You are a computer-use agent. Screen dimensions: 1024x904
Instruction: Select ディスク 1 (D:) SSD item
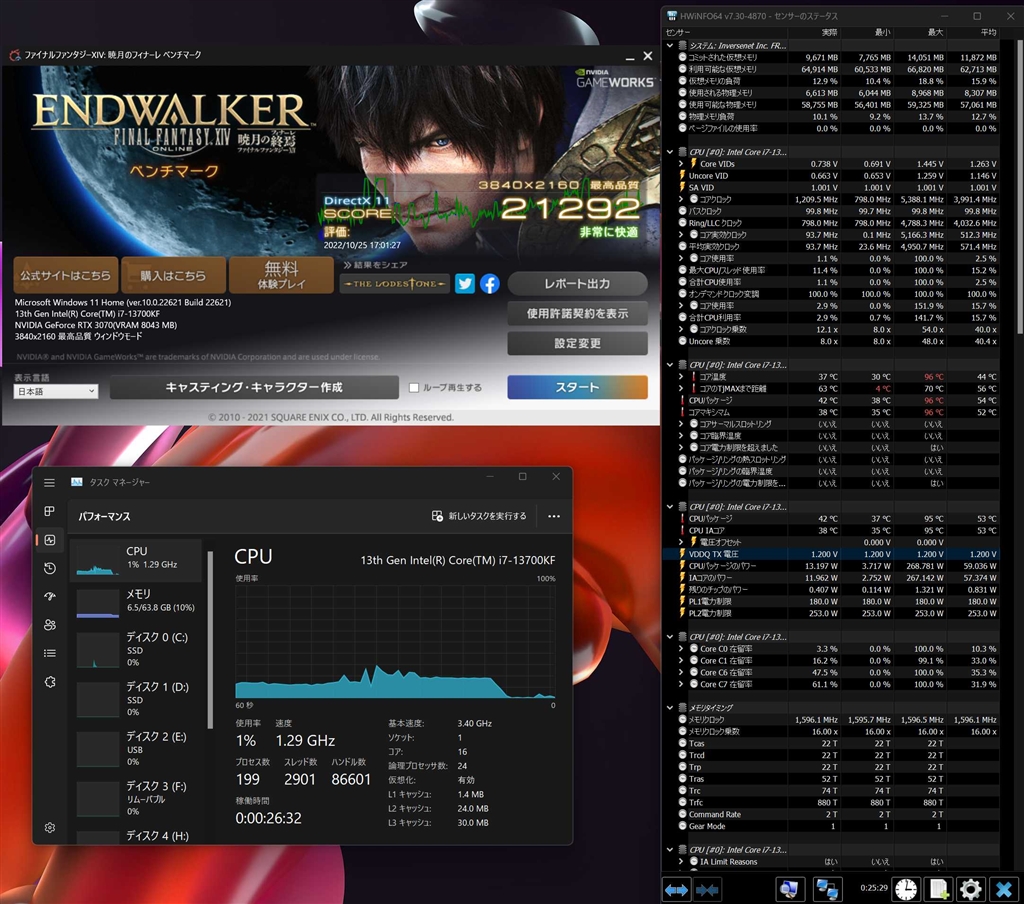click(x=136, y=699)
